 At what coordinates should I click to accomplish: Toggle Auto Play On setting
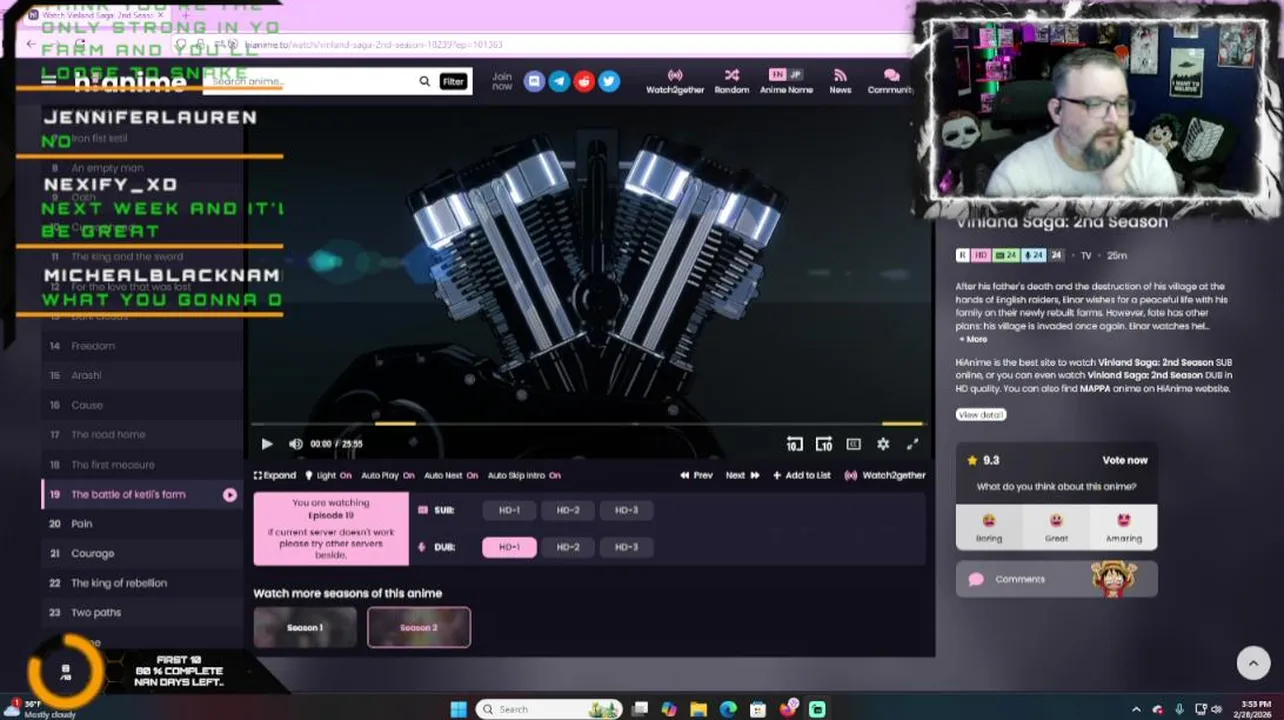pos(388,475)
